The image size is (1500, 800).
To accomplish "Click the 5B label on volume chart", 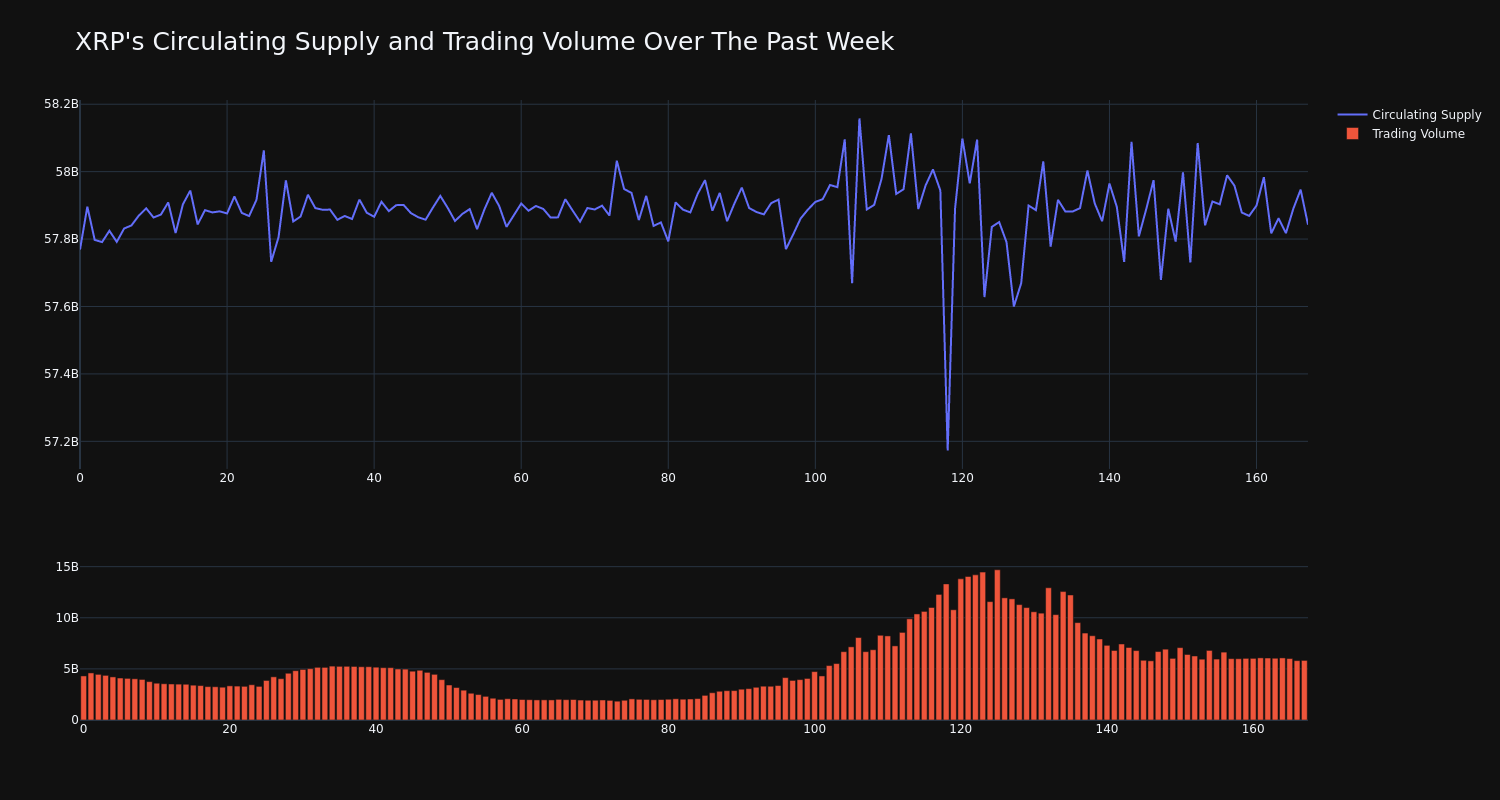I will tap(70, 669).
